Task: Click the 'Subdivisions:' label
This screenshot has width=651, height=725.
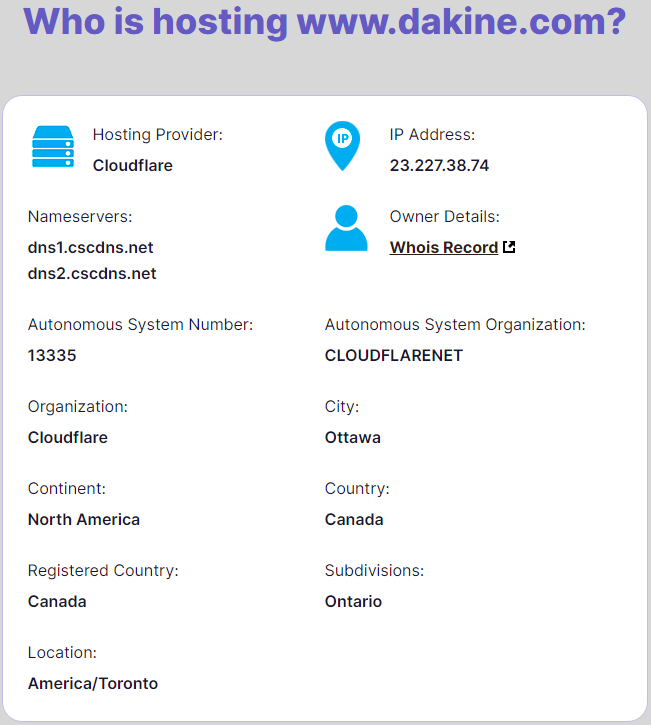Action: [375, 571]
